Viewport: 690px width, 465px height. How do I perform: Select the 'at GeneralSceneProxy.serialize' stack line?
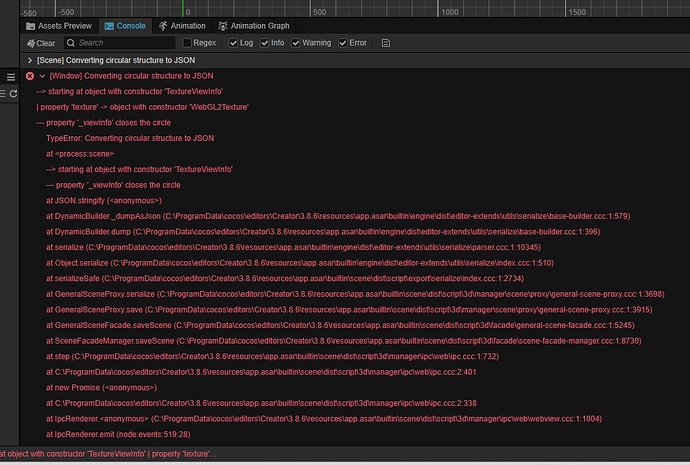click(x=355, y=294)
